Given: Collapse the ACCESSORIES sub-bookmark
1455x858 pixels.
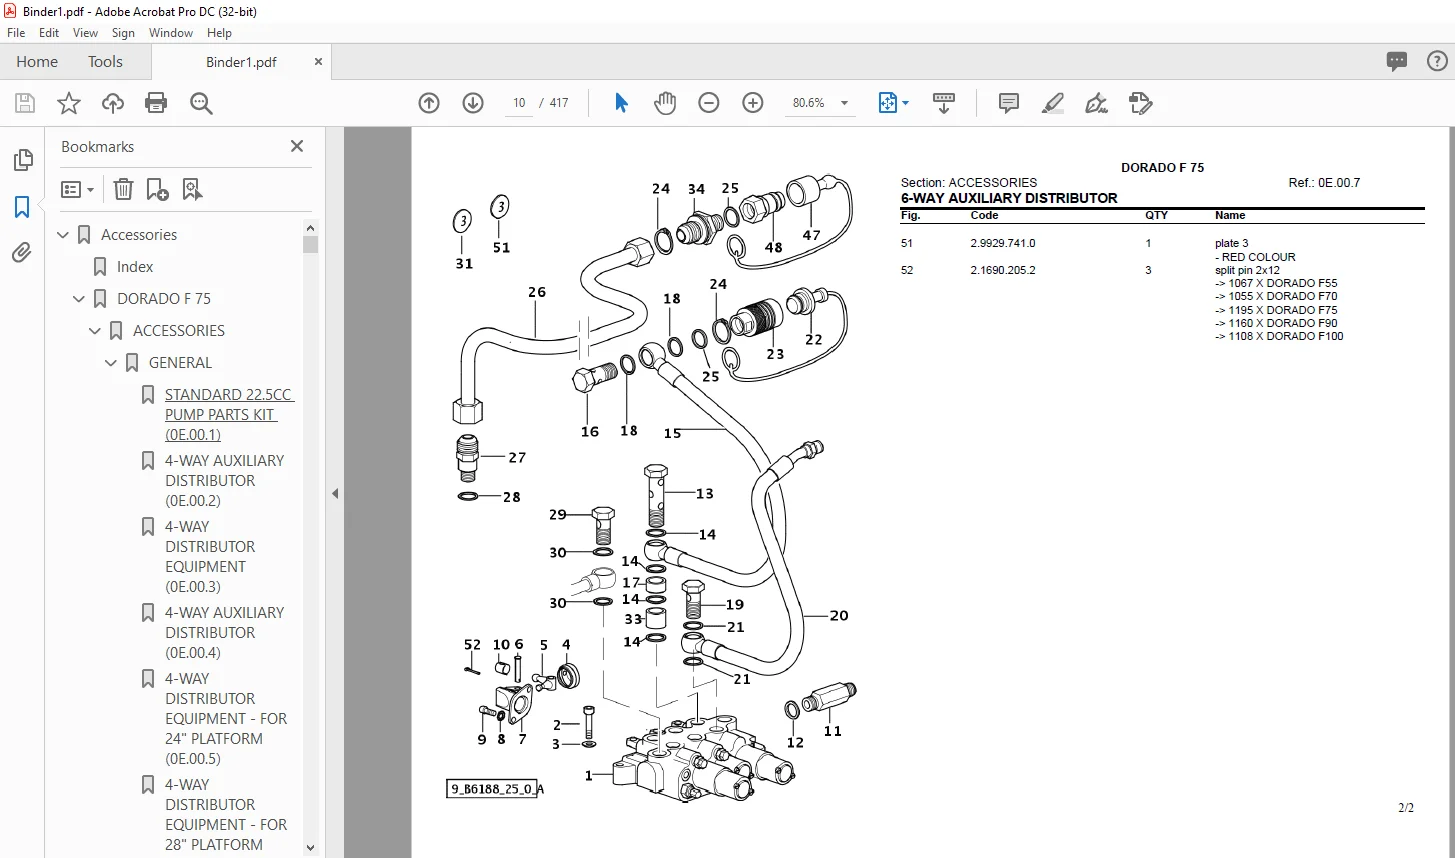Looking at the screenshot, I should point(96,331).
